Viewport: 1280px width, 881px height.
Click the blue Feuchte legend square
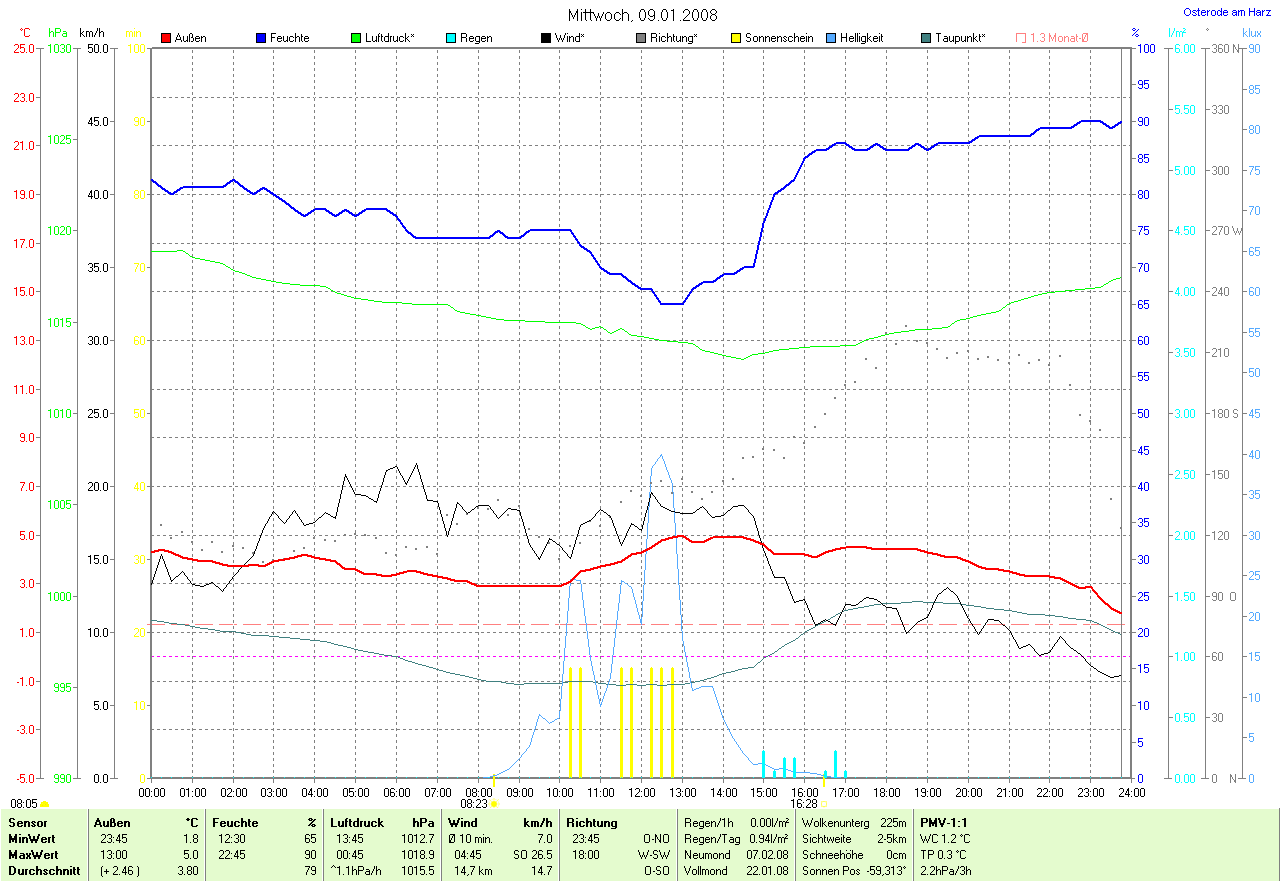tap(262, 38)
